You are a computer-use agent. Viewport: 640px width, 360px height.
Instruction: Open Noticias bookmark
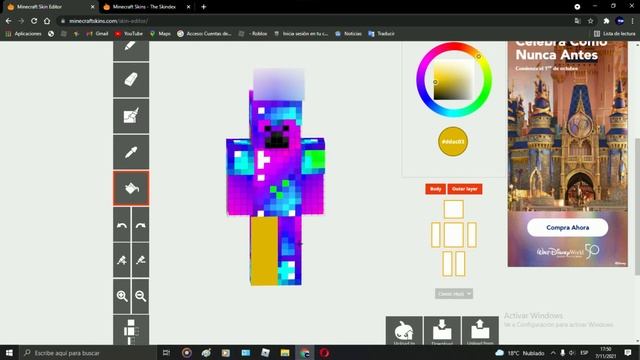click(349, 34)
